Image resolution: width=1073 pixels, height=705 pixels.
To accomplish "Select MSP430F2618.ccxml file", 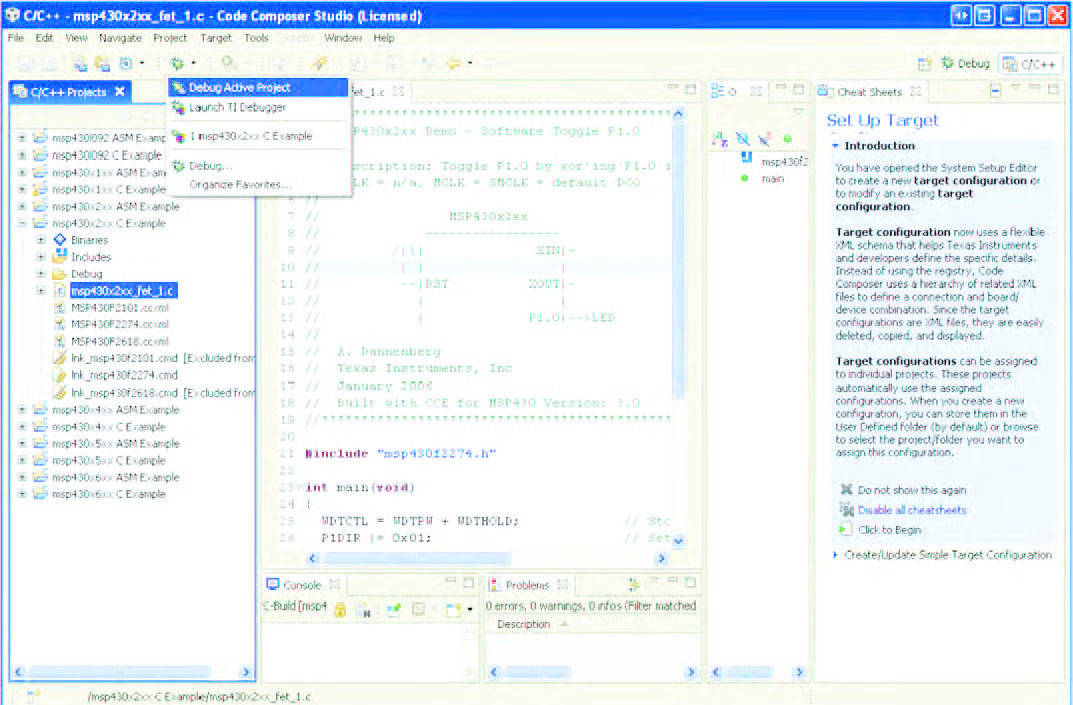I will click(x=120, y=342).
